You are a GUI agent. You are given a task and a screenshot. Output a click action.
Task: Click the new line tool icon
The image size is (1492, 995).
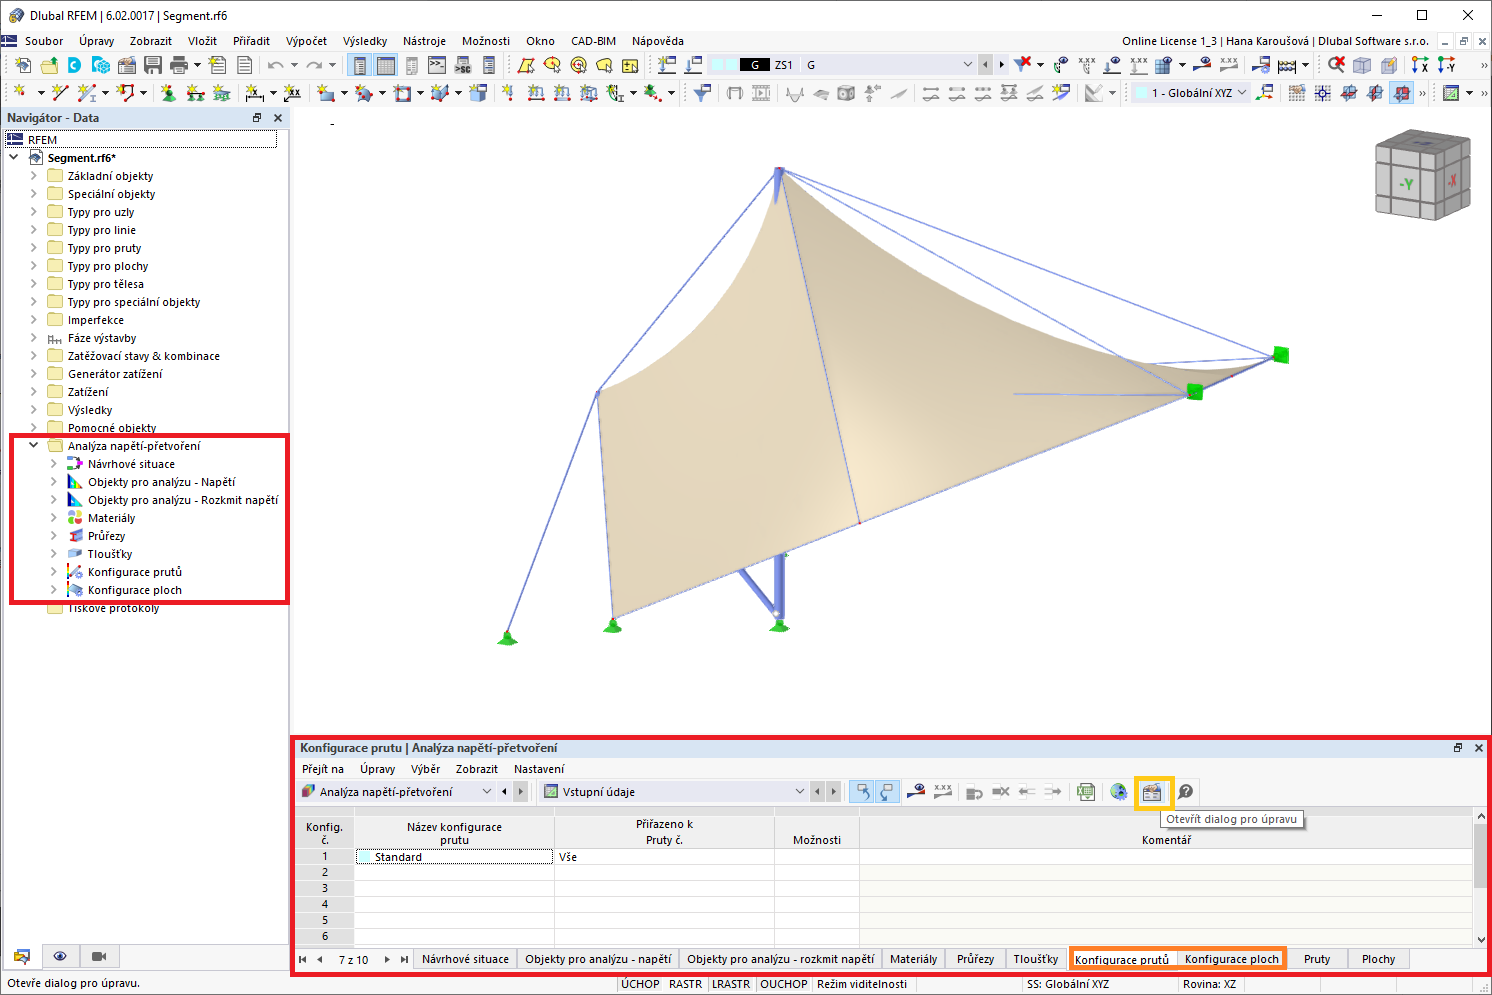60,93
